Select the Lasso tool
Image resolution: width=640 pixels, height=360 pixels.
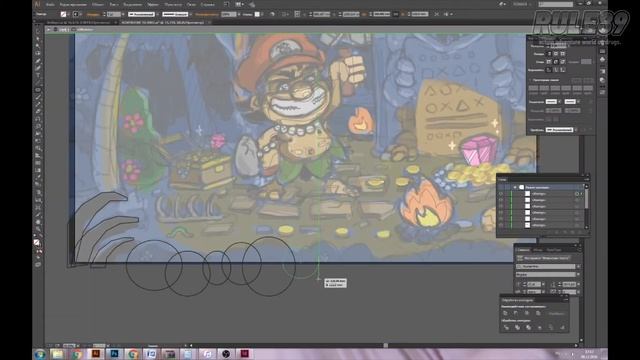click(38, 53)
